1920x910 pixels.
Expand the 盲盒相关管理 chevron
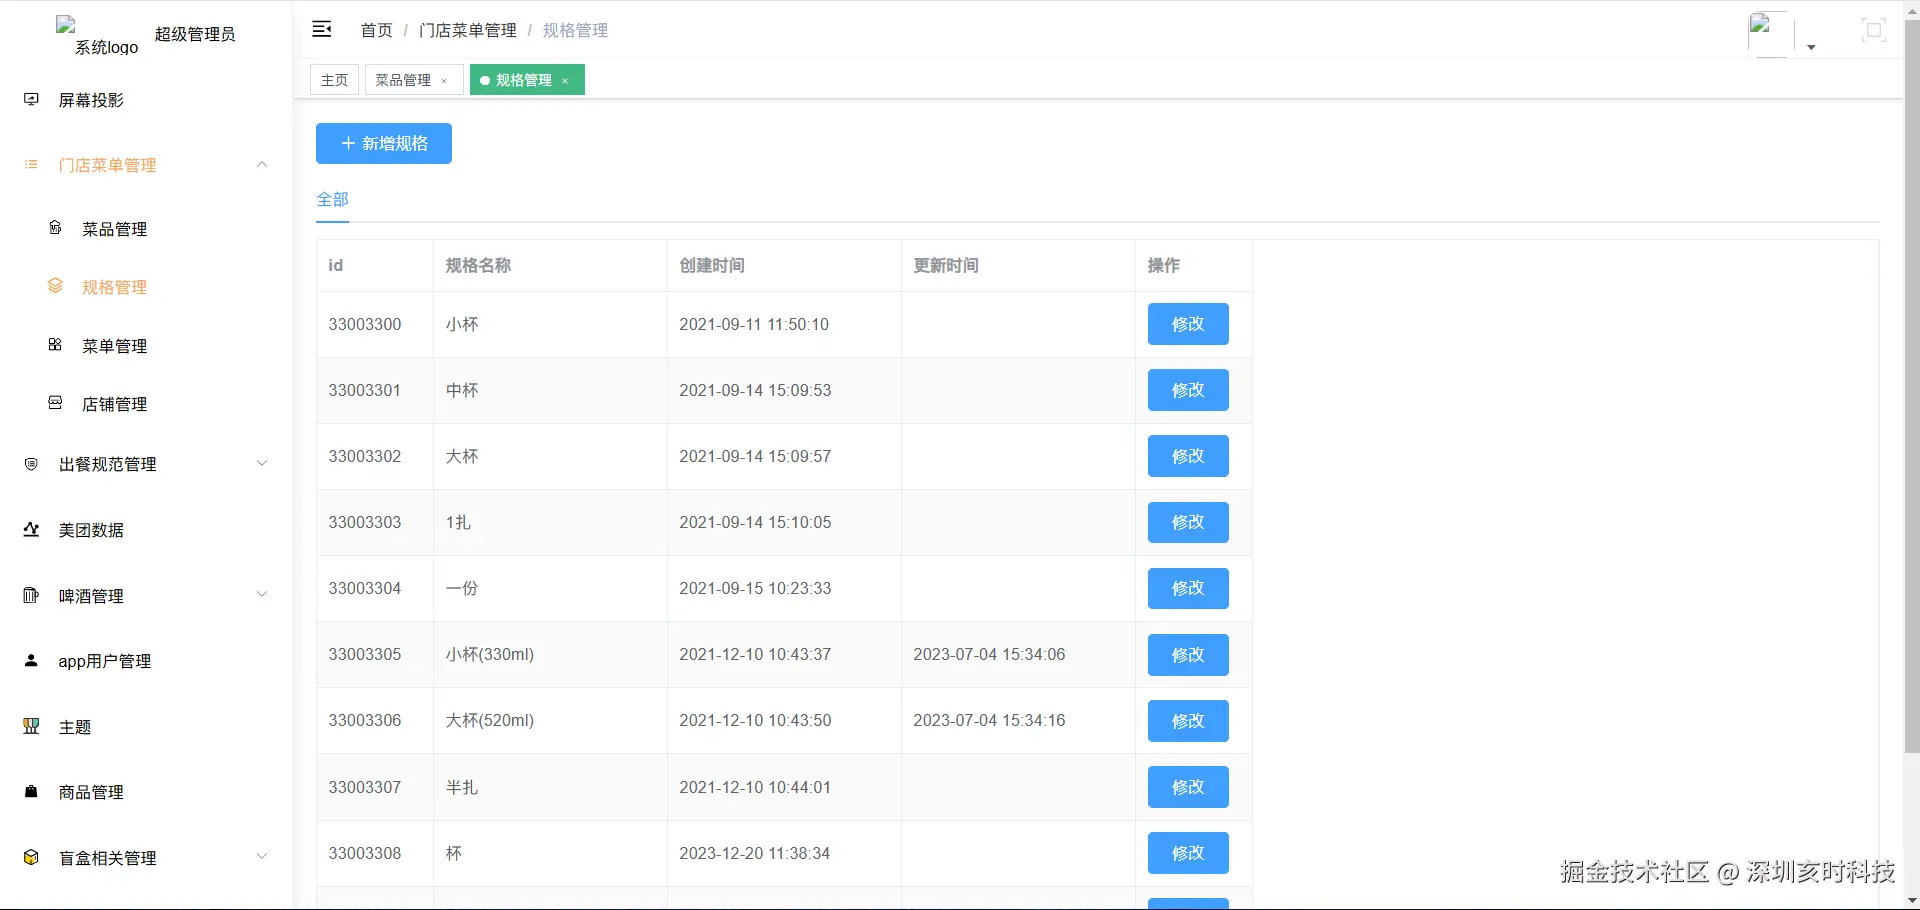pos(262,856)
